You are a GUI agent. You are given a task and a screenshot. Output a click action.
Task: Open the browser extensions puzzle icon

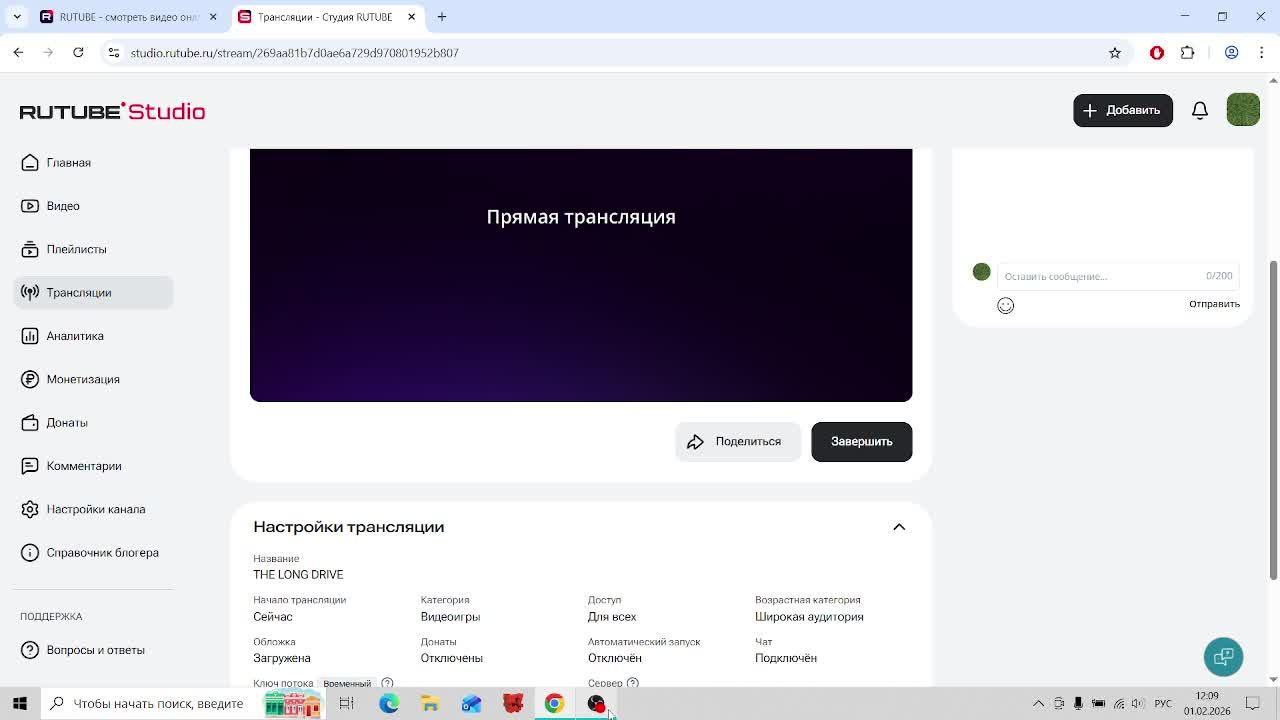coord(1188,53)
